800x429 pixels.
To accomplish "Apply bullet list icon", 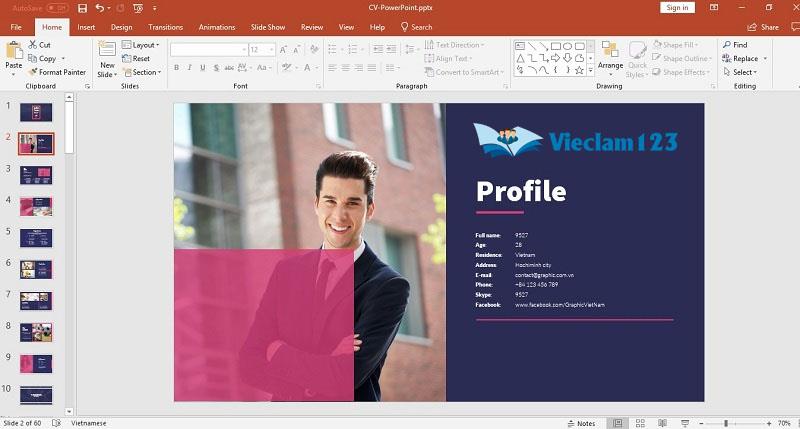I will pos(332,49).
